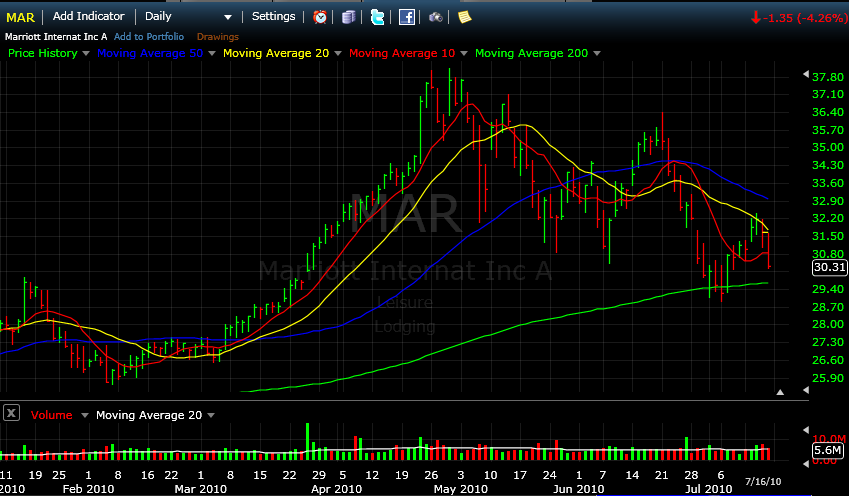
Task: Open the Daily timeframe dropdown
Action: [228, 17]
